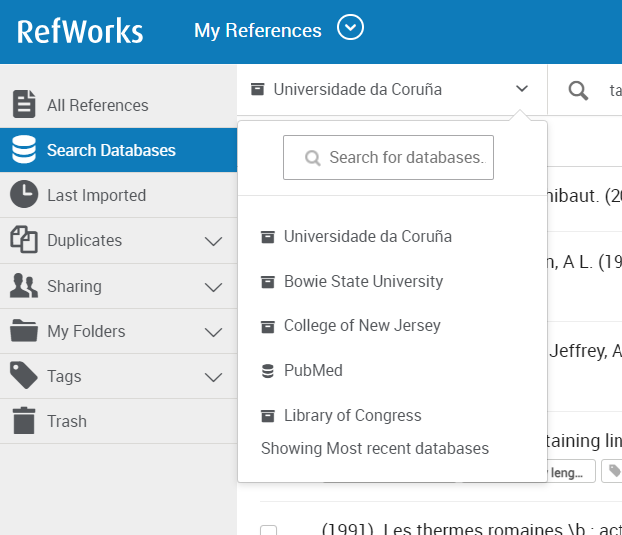The height and width of the screenshot is (535, 622).
Task: Click the Search Databases stack icon
Action: [24, 150]
